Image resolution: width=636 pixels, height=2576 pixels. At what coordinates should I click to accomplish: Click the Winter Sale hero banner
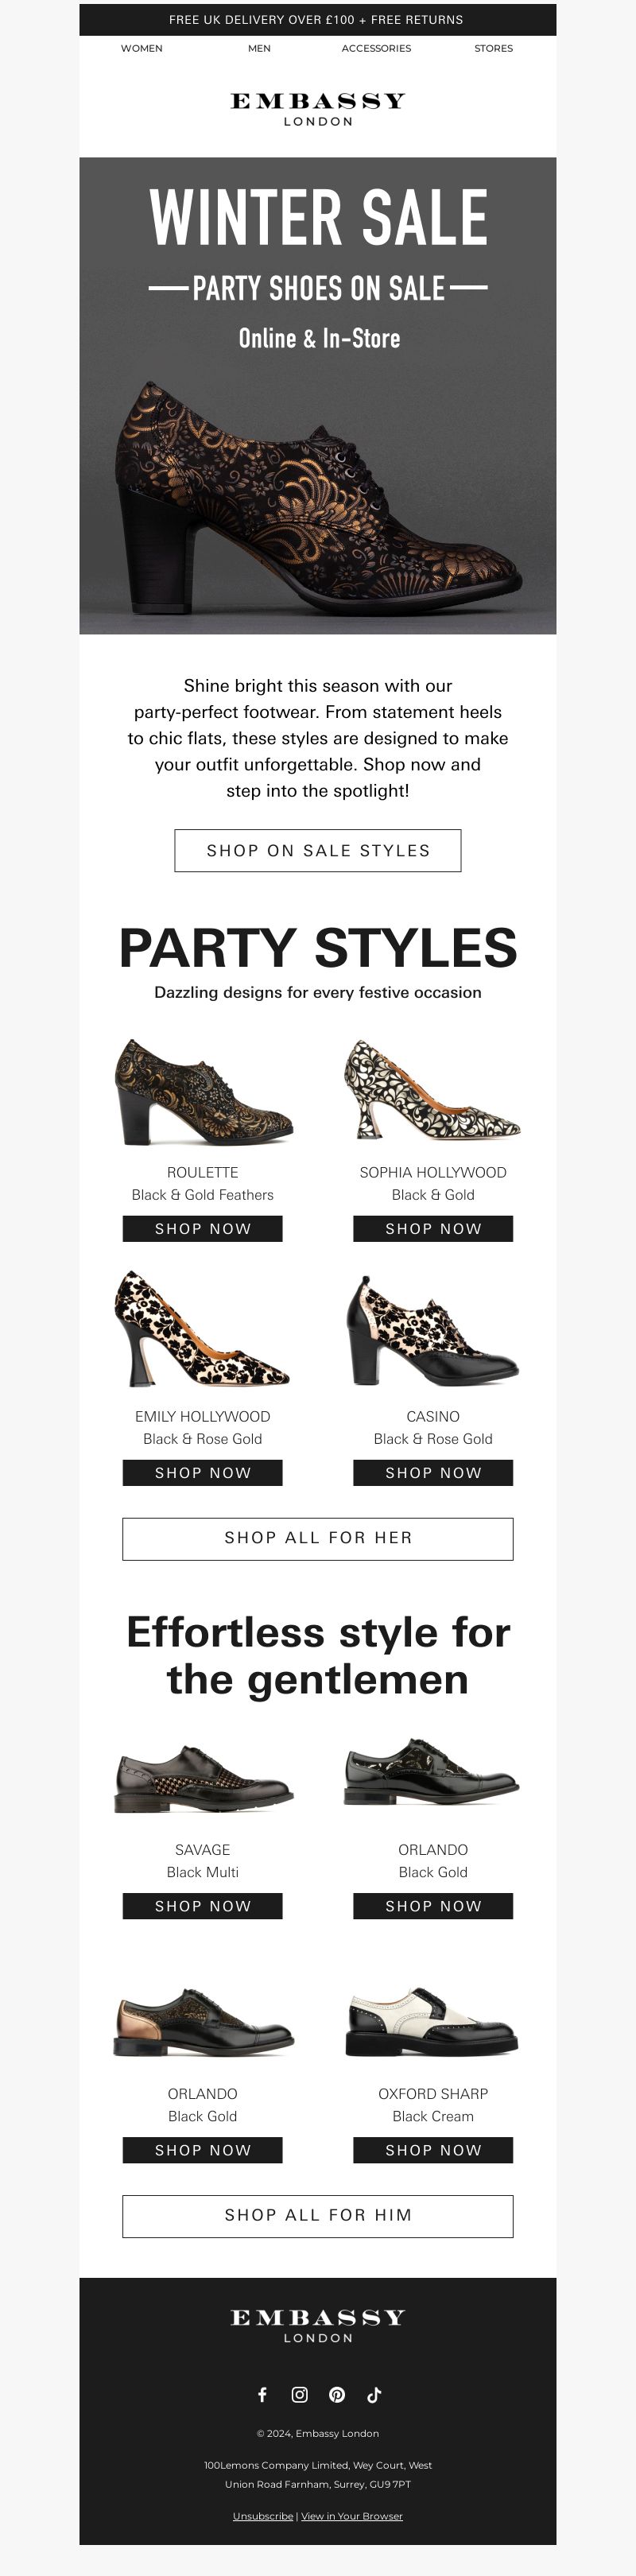pyautogui.click(x=318, y=395)
